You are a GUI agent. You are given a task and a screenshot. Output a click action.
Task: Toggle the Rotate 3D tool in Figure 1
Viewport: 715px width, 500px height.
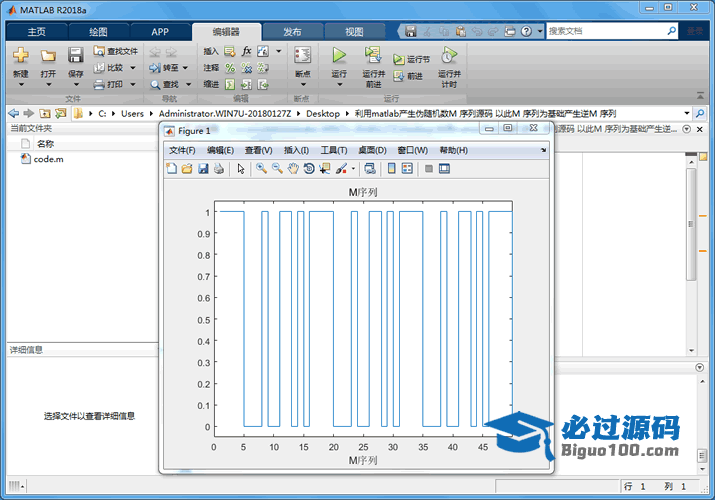[309, 169]
